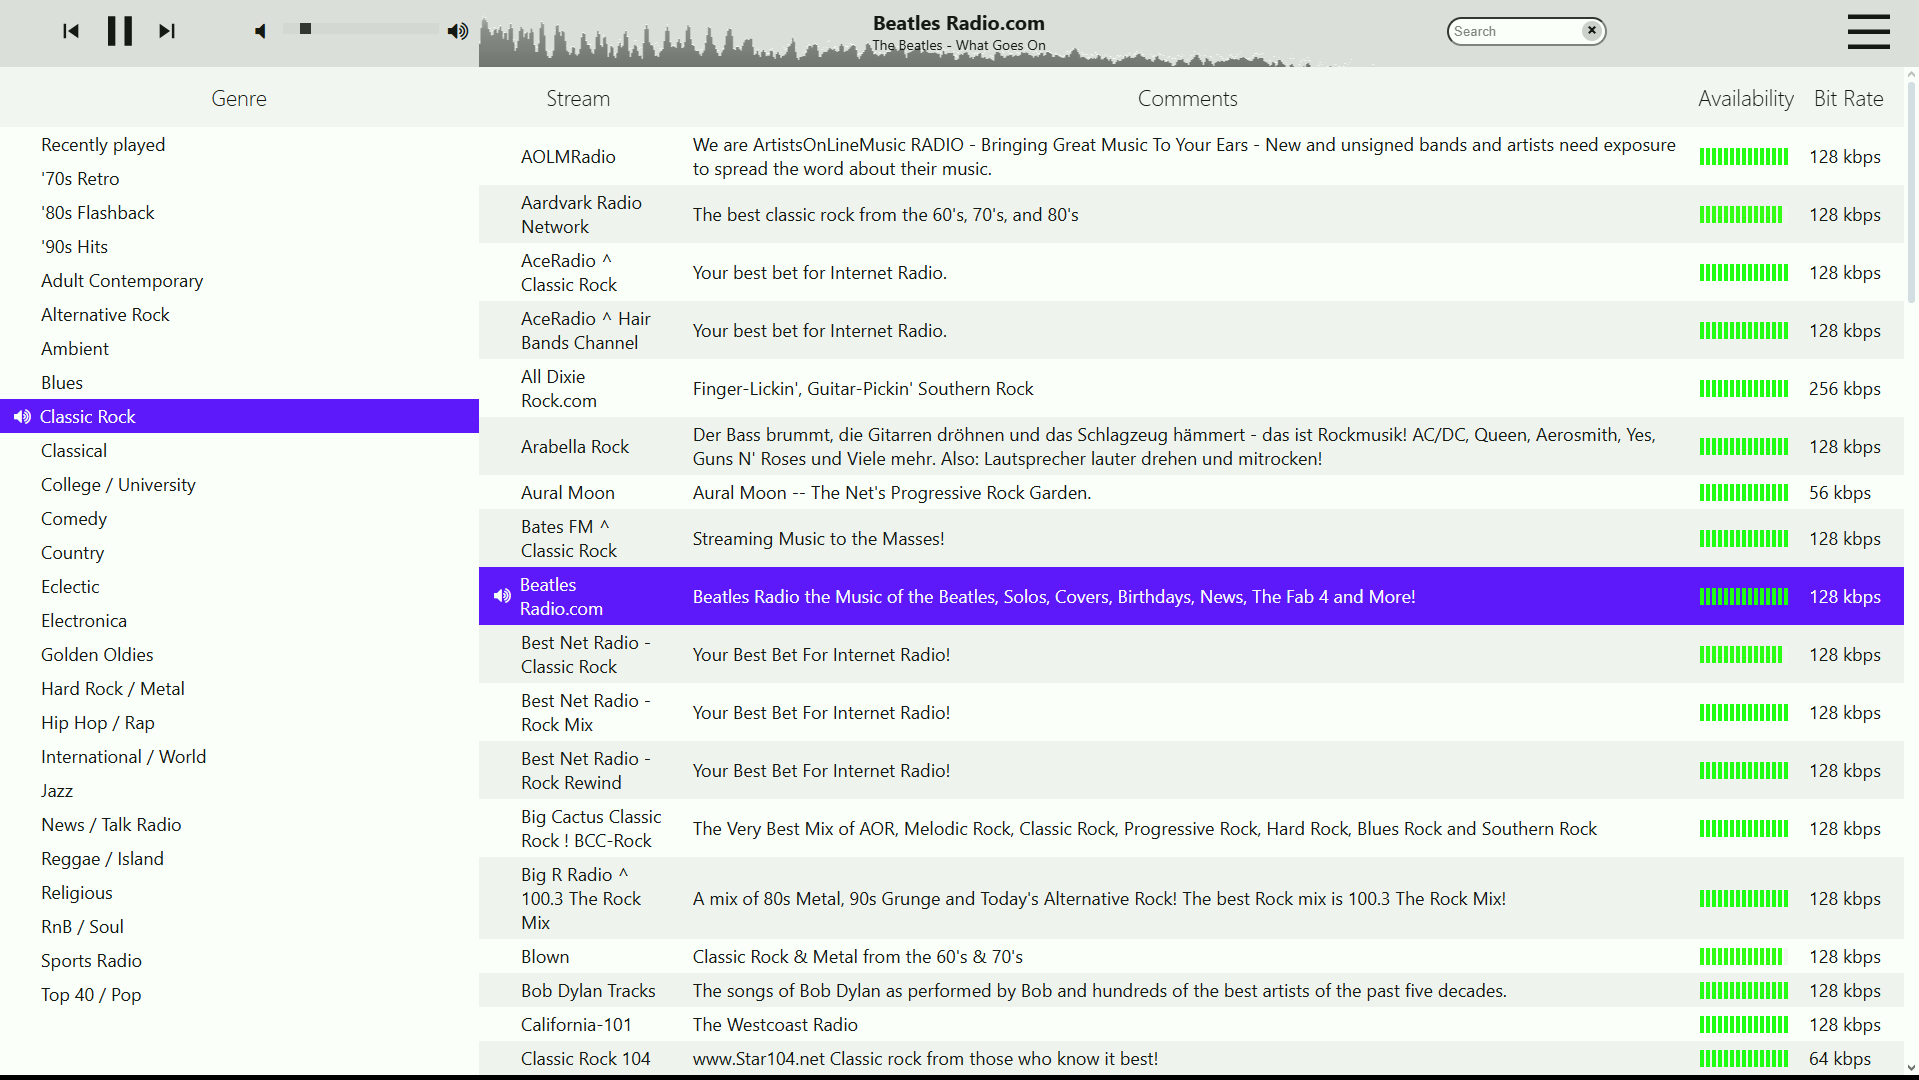The width and height of the screenshot is (1919, 1080).
Task: Click the speaker icon next to Classic Rock
Action: pos(22,416)
